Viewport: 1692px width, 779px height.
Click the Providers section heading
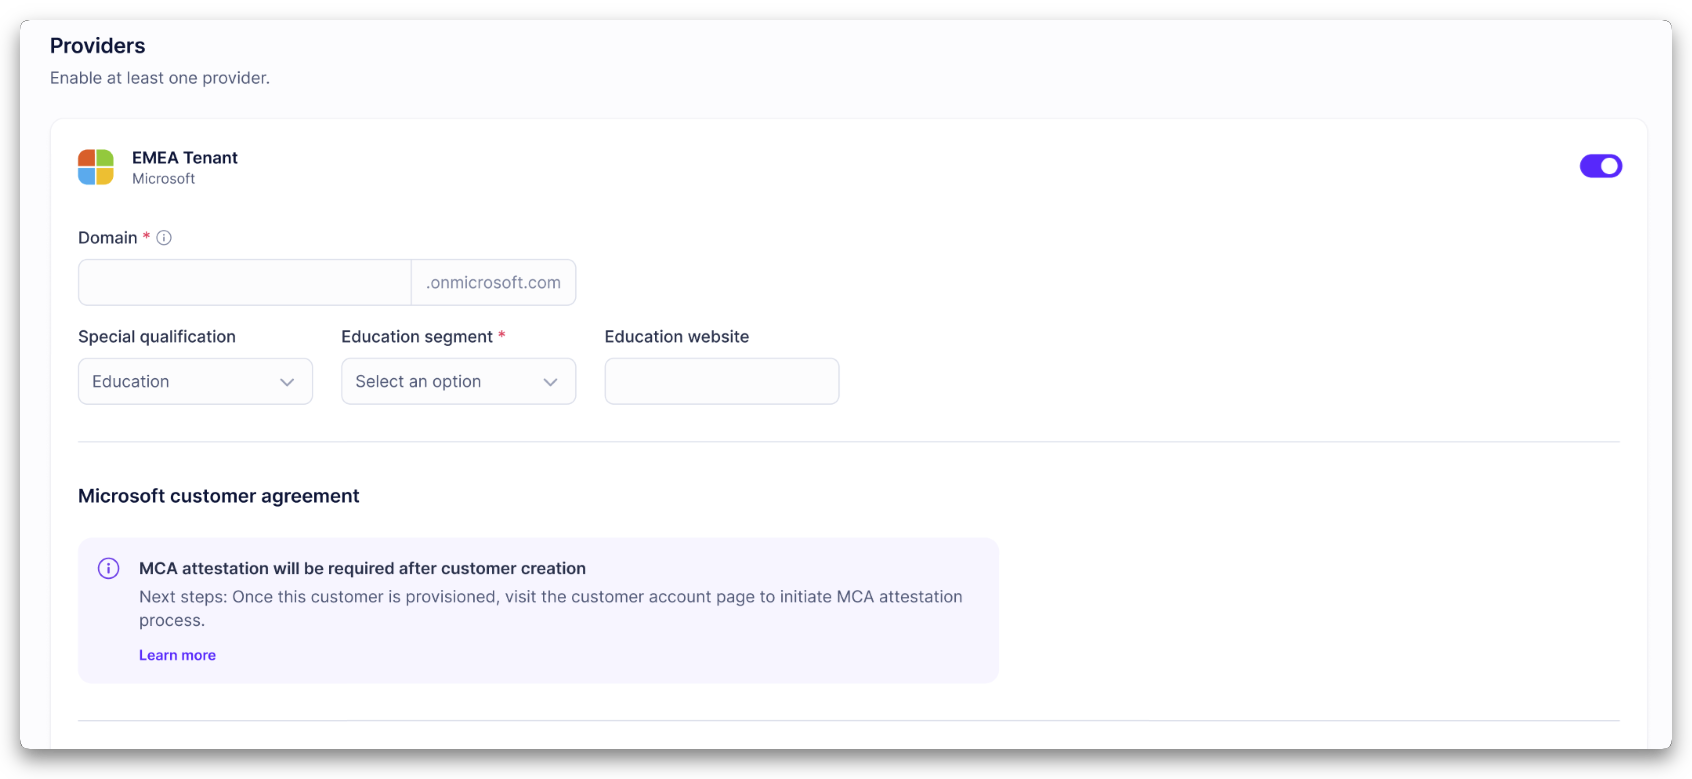click(x=98, y=46)
